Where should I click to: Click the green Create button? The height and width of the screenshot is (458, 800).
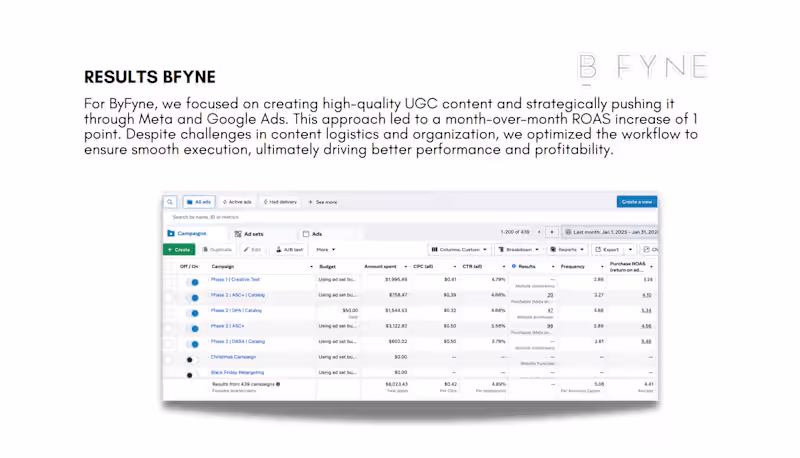(179, 250)
